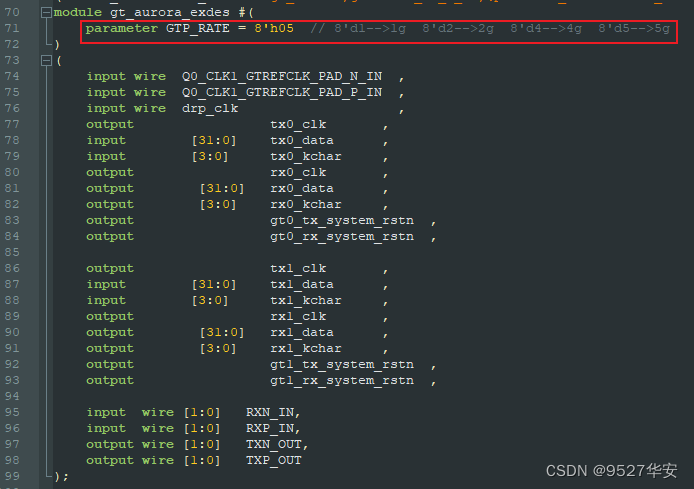Click line number 85 in gutter
The width and height of the screenshot is (694, 489).
point(12,252)
